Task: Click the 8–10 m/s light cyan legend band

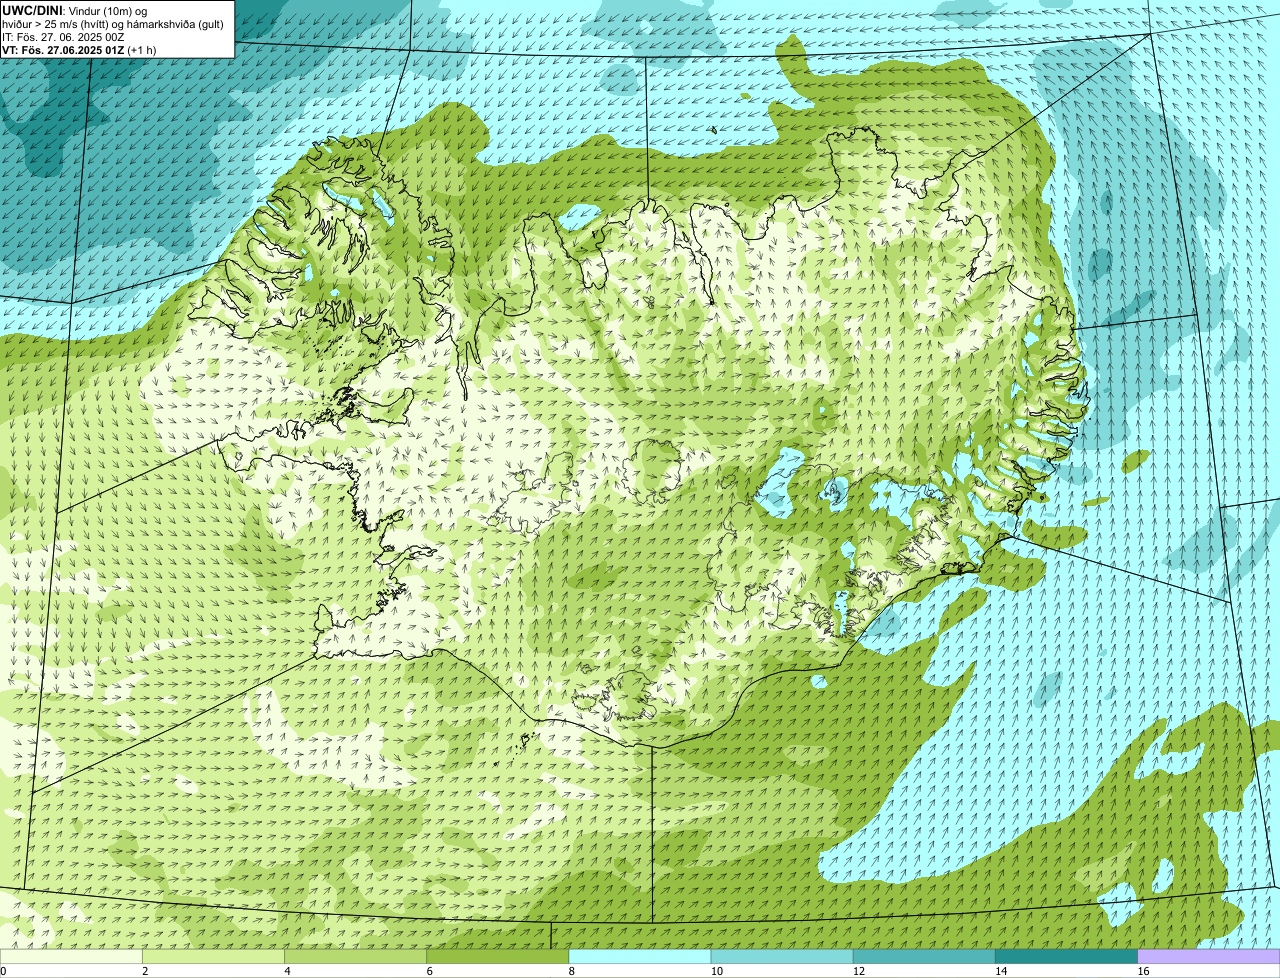Action: [x=640, y=956]
